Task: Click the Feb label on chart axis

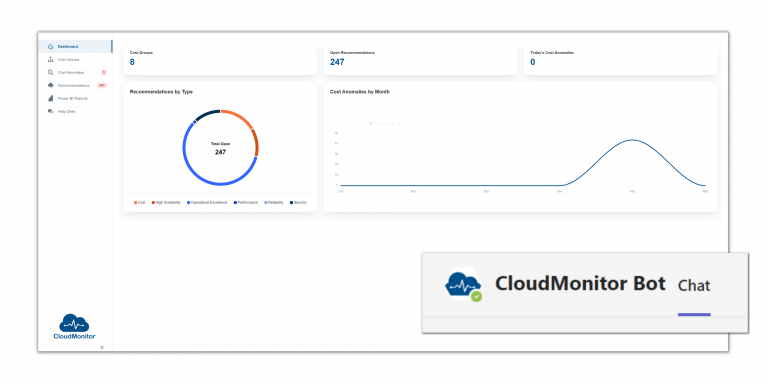Action: coord(632,192)
